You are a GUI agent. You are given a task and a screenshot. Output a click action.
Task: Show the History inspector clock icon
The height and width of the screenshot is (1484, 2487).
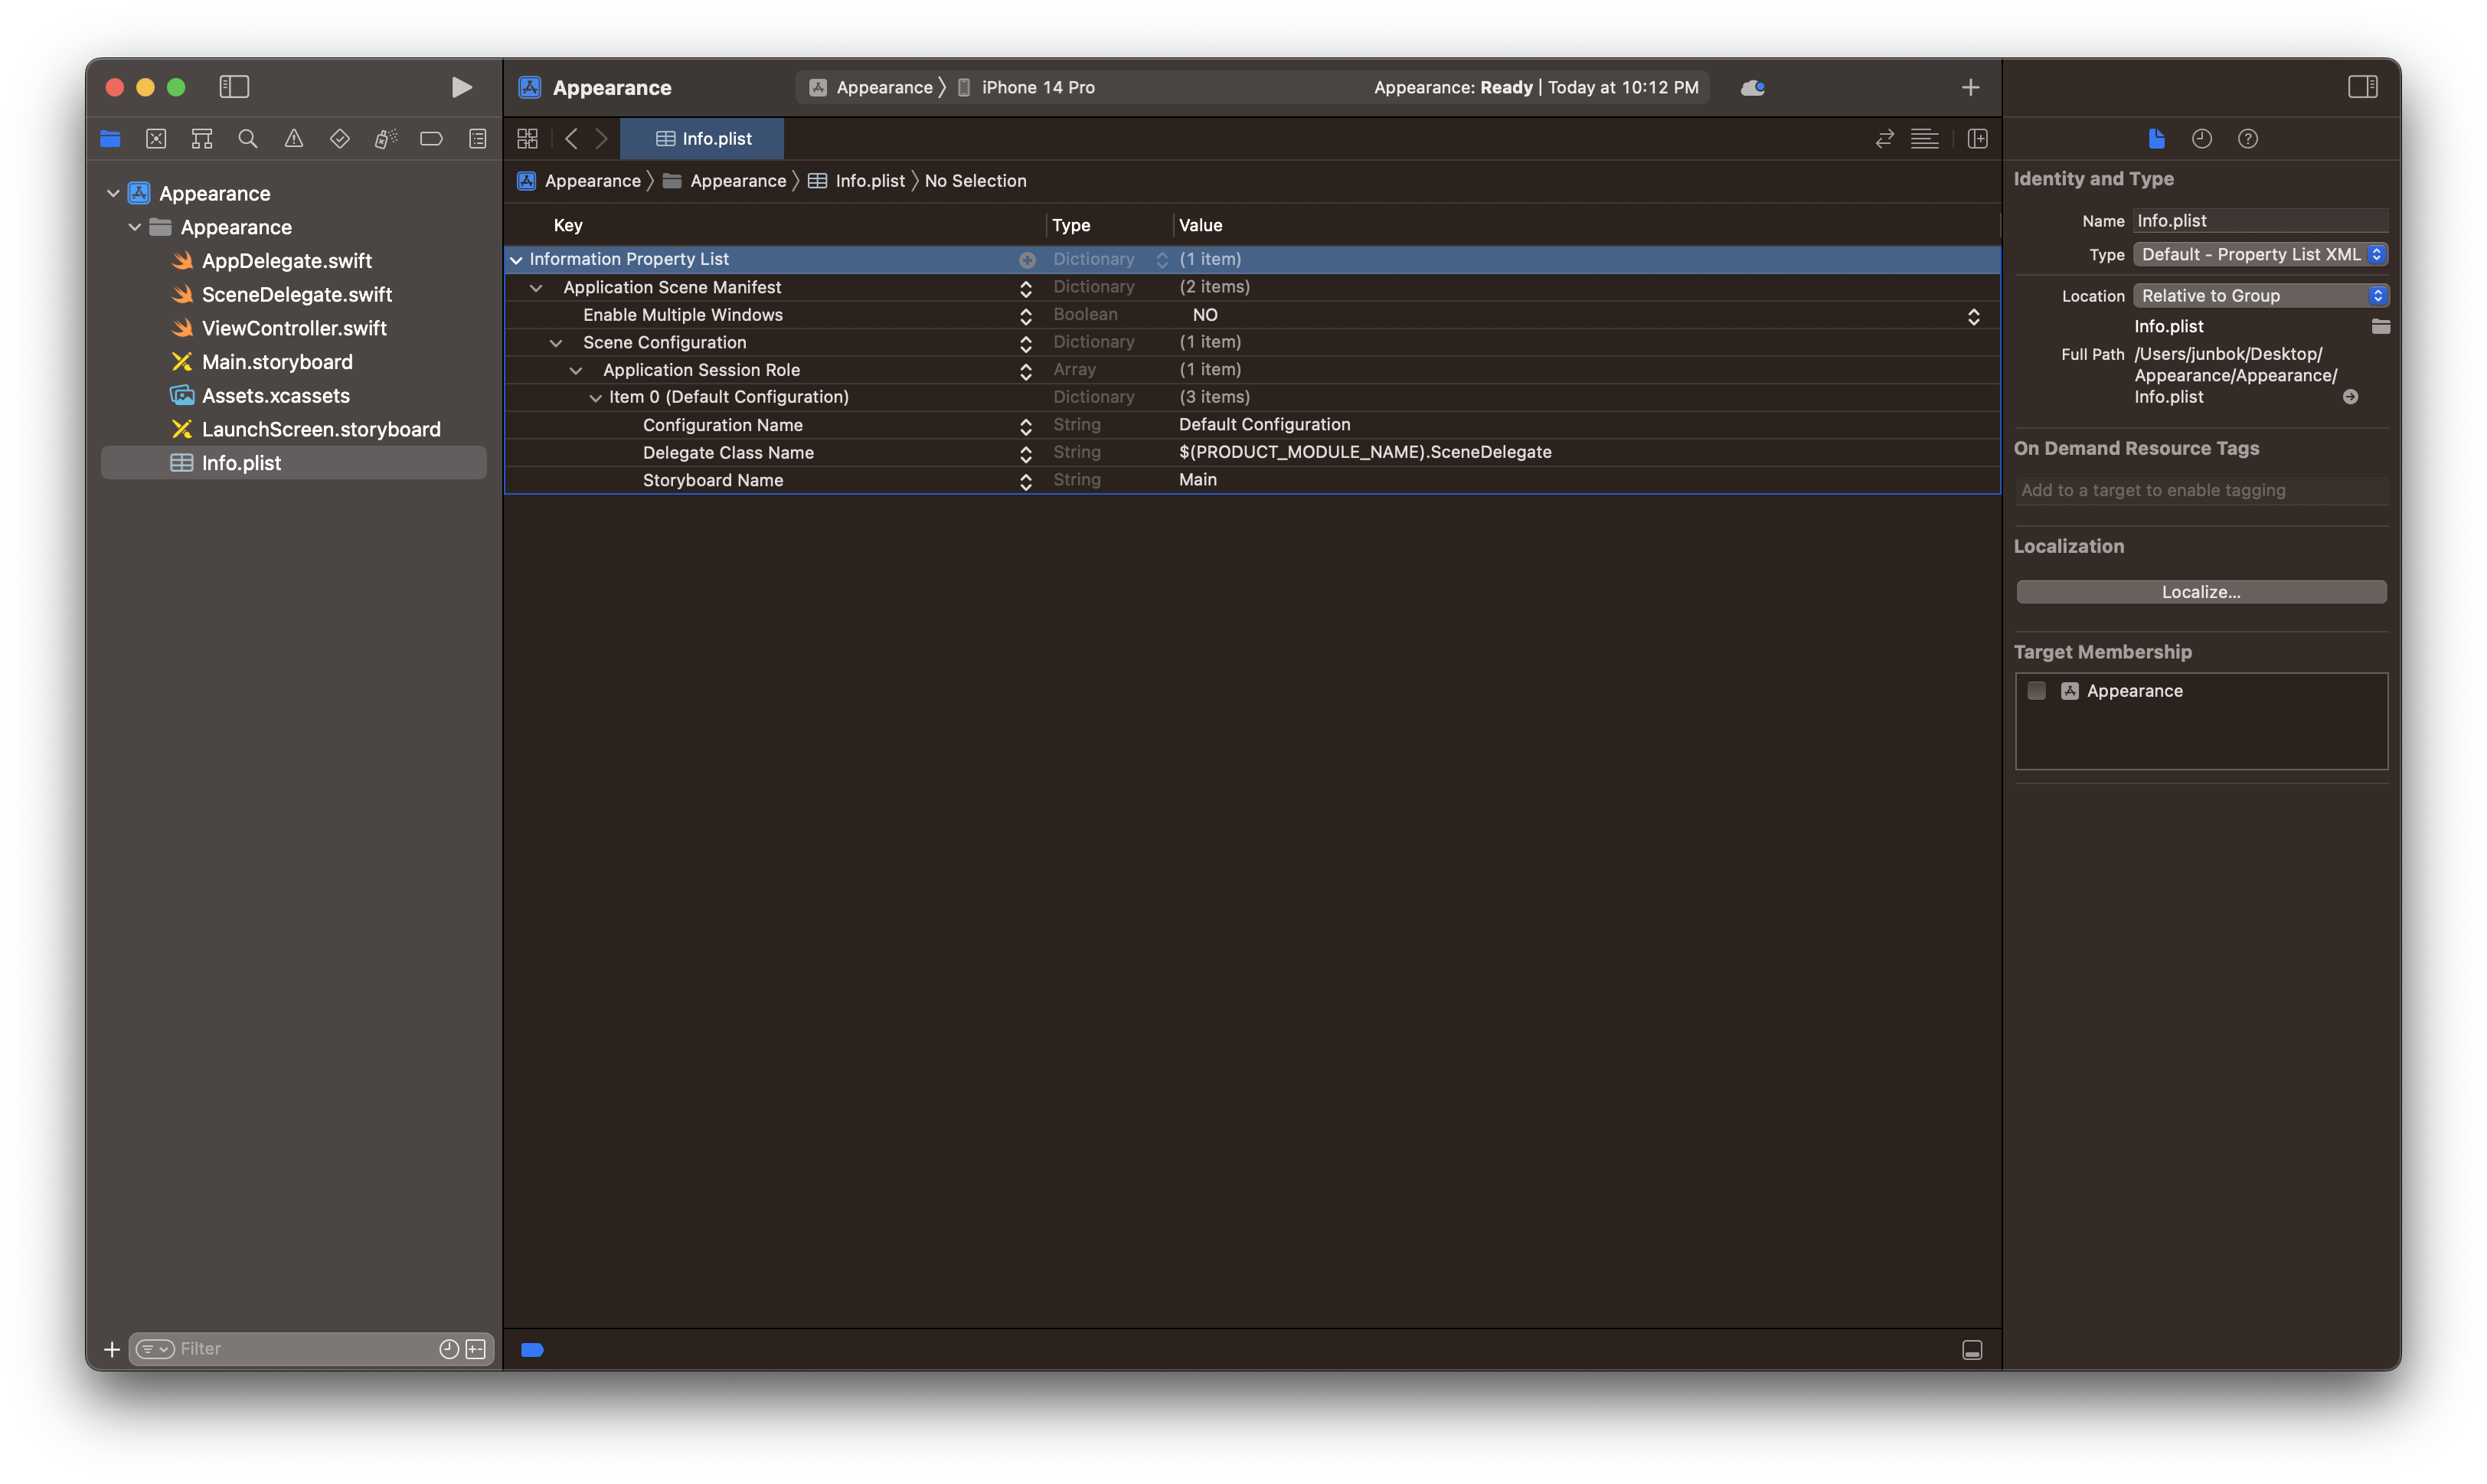[x=2201, y=139]
